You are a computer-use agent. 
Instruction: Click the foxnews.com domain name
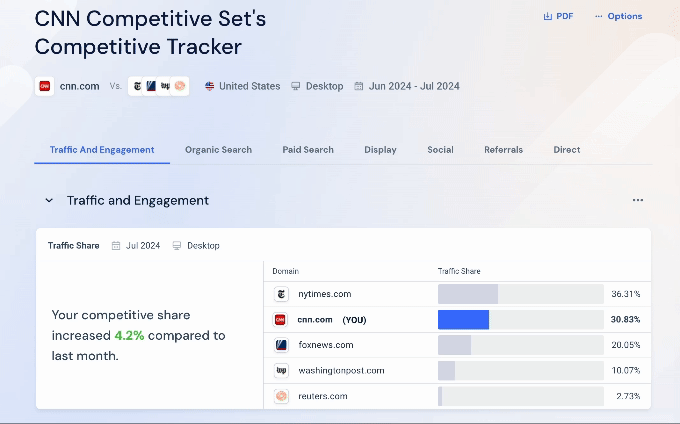pyautogui.click(x=326, y=345)
